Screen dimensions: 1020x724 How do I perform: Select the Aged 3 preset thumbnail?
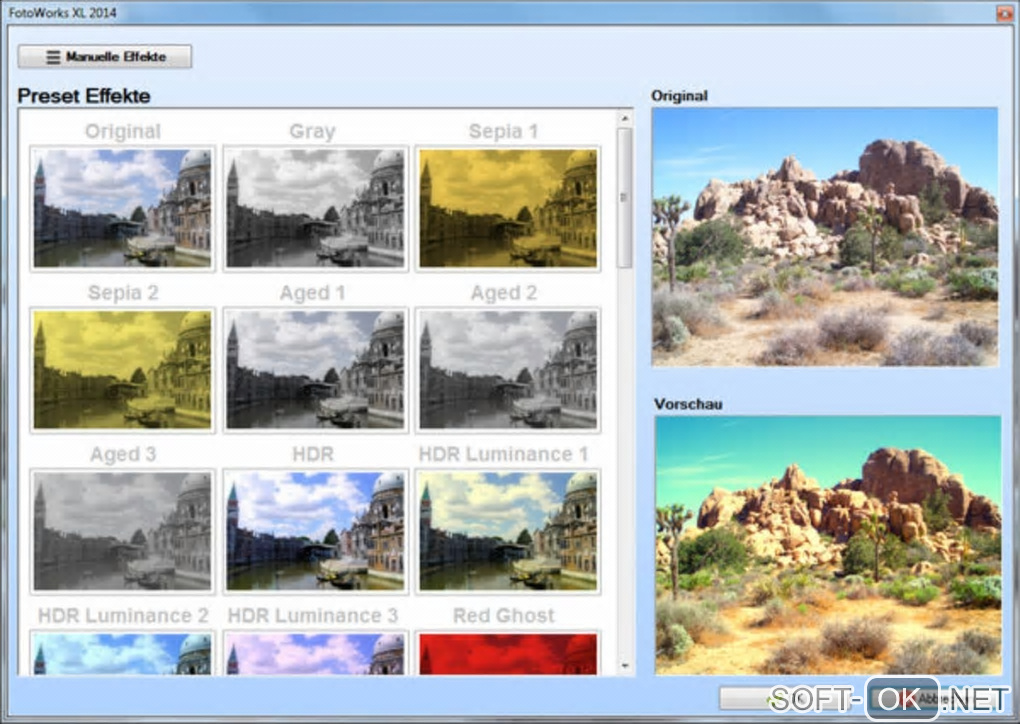(122, 531)
